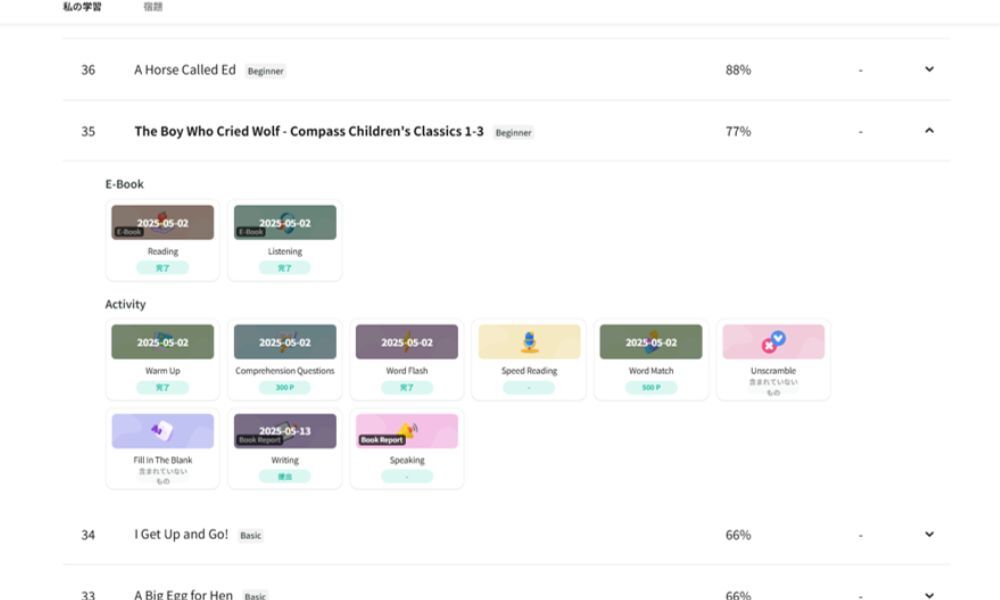Open the Warm Up activity thumbnail
Image resolution: width=1000 pixels, height=600 pixels.
click(x=162, y=342)
